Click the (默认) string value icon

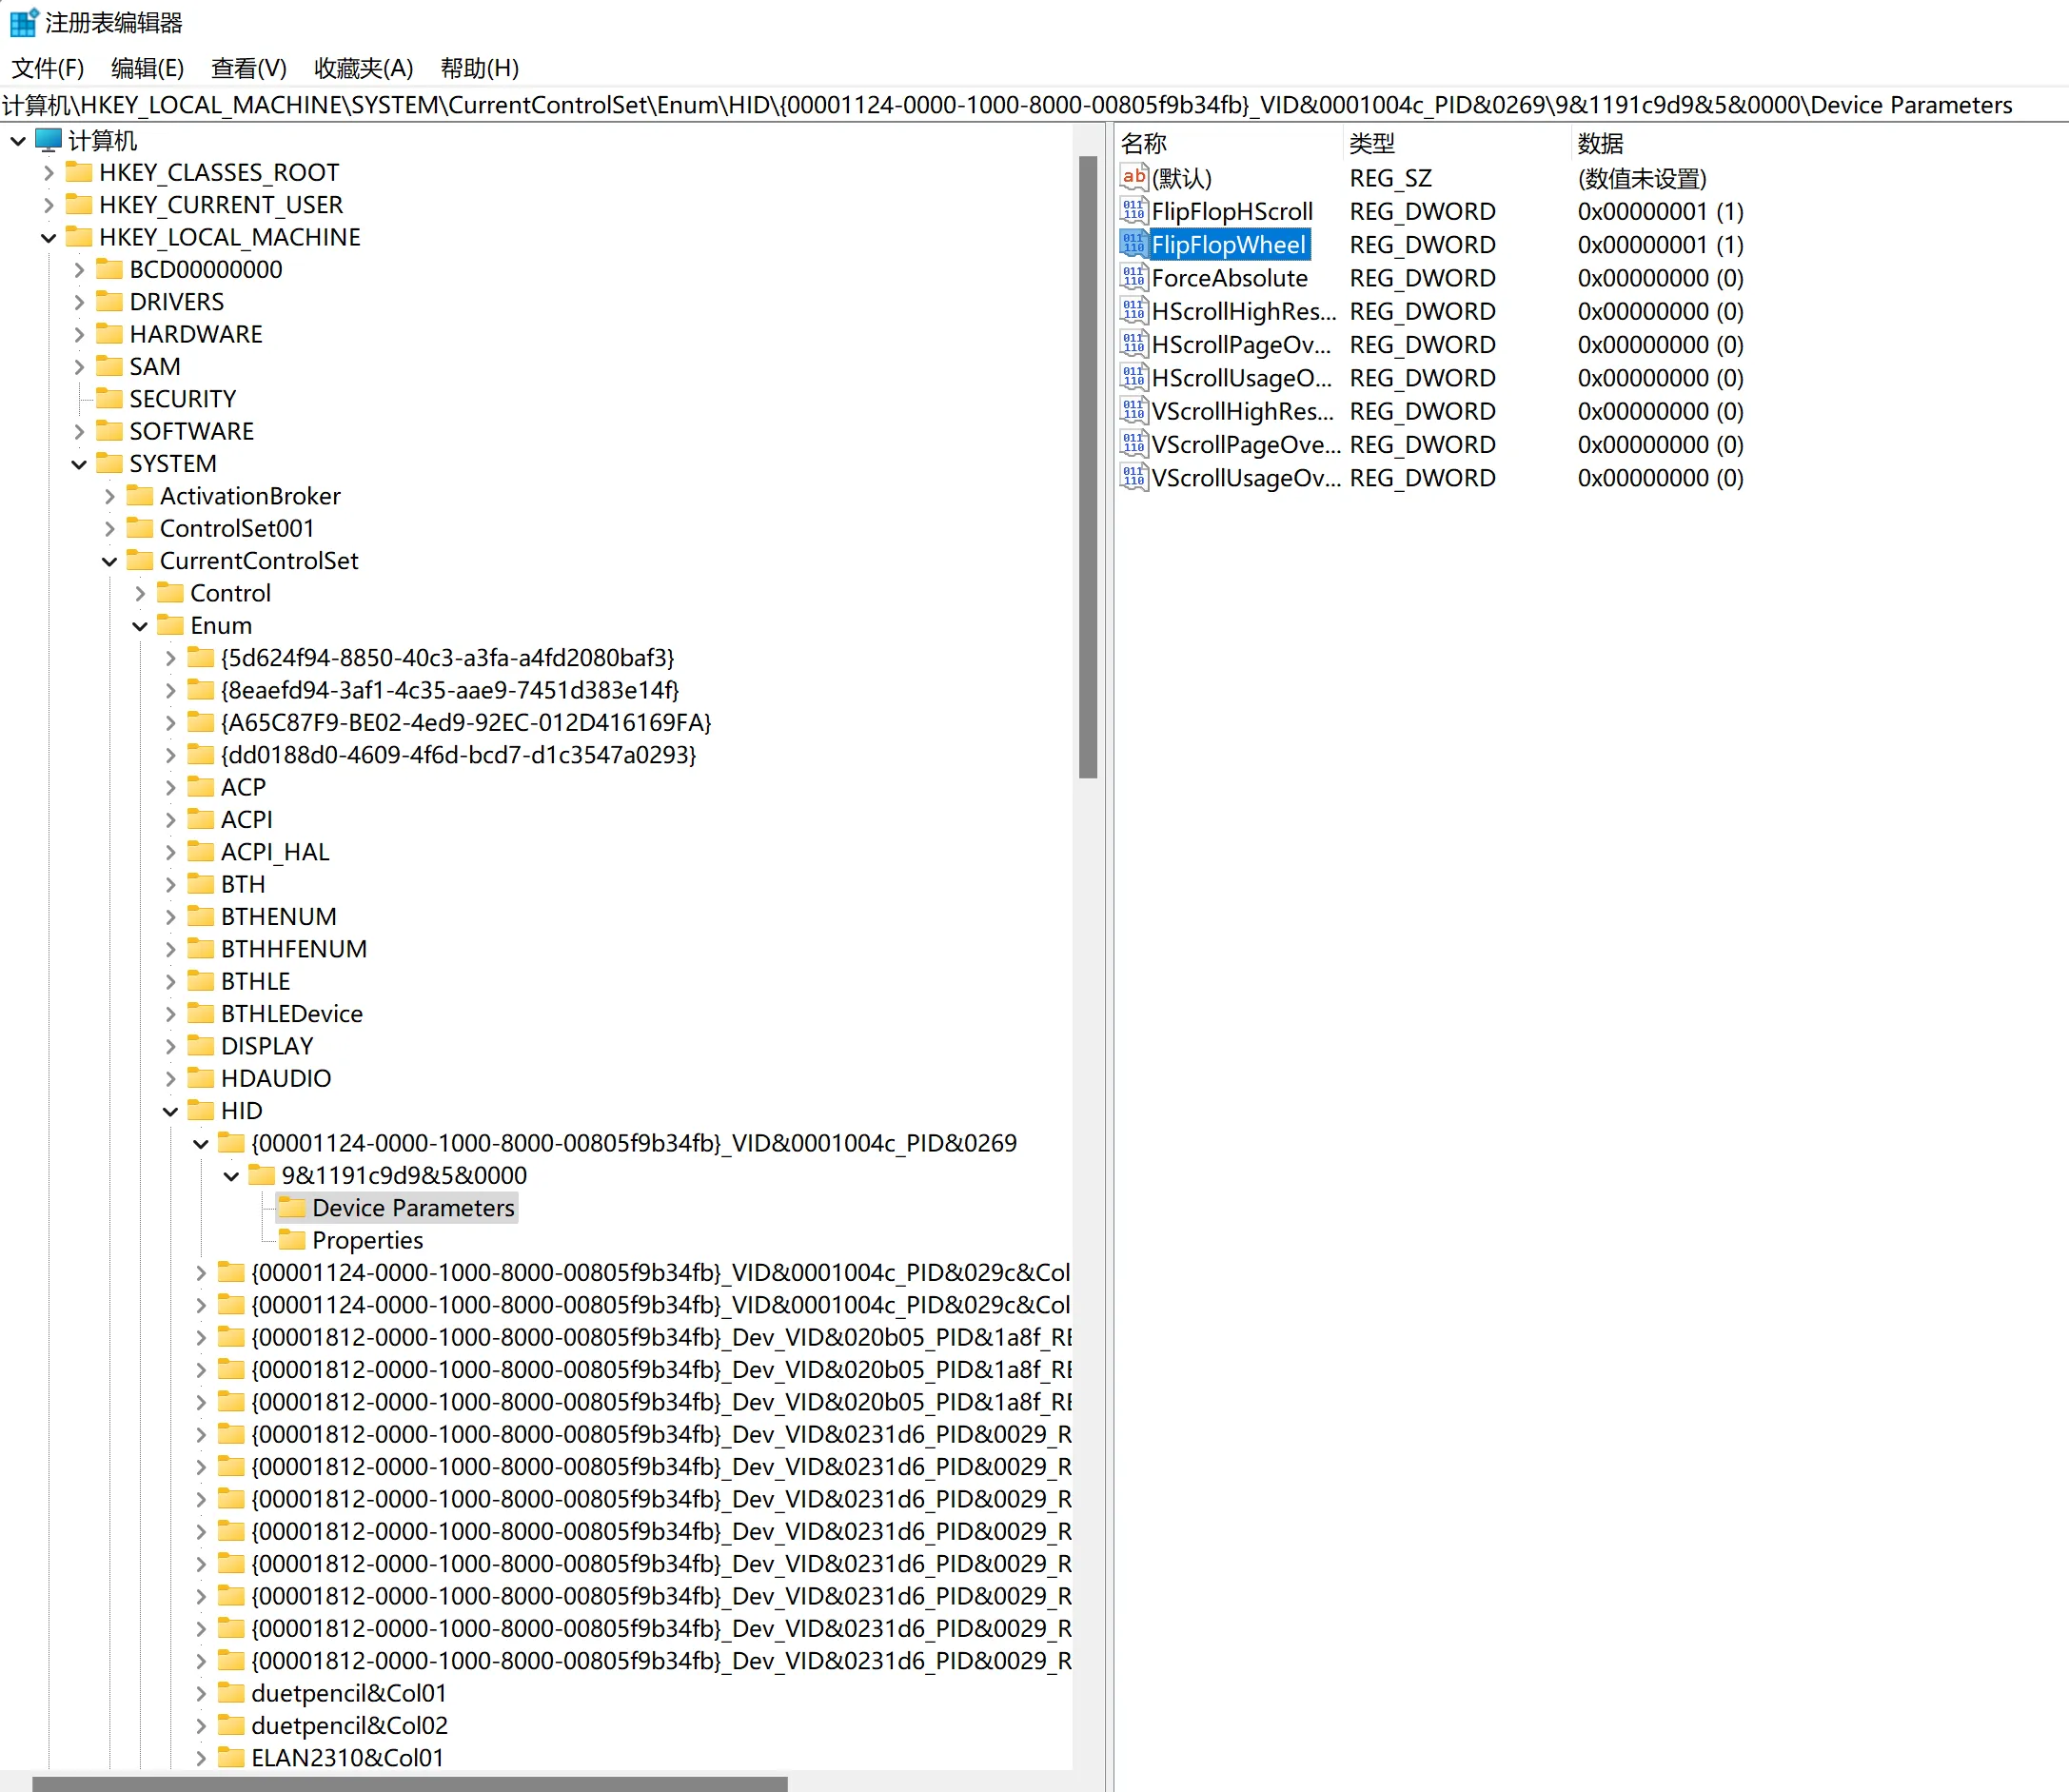1133,178
